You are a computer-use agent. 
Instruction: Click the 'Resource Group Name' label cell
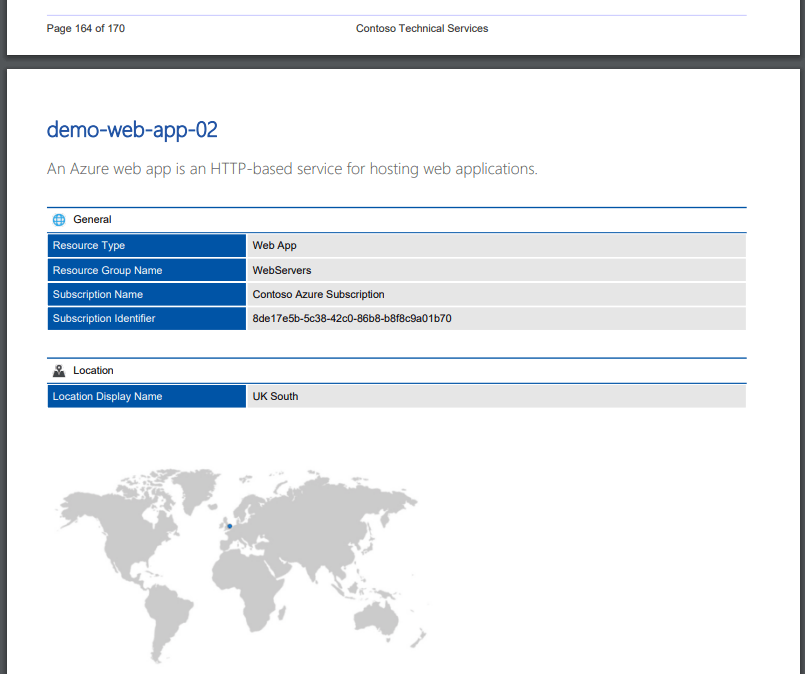[x=147, y=270]
